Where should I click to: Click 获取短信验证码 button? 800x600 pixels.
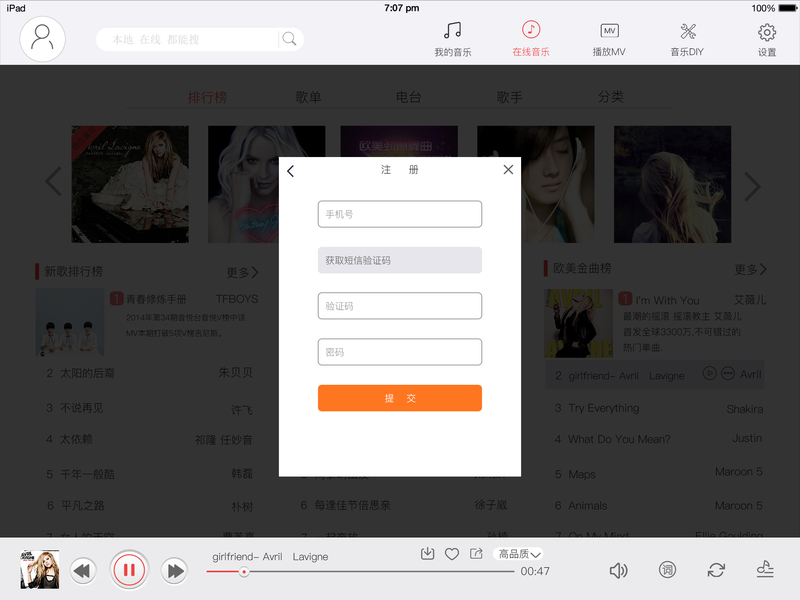tap(399, 260)
